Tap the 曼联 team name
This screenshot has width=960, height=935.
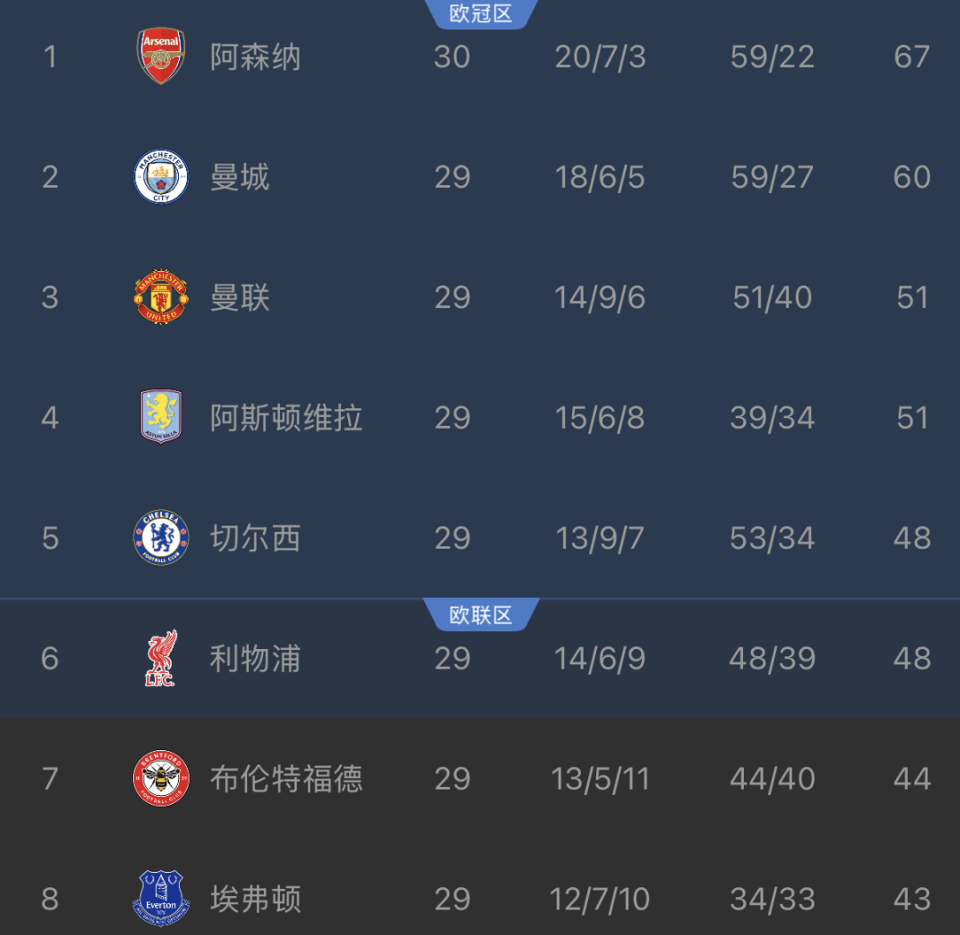tap(240, 298)
